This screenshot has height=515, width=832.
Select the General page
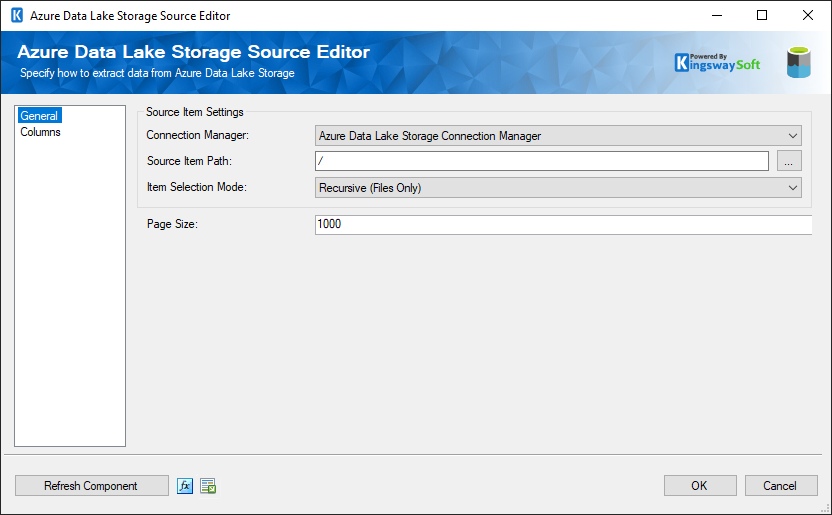(x=39, y=116)
